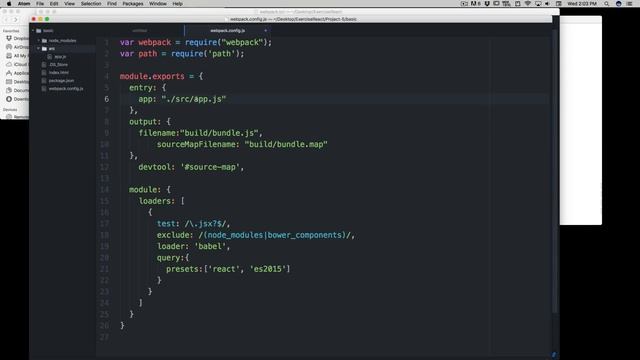Open the Atom application menu
The height and width of the screenshot is (360, 640).
point(24,4)
